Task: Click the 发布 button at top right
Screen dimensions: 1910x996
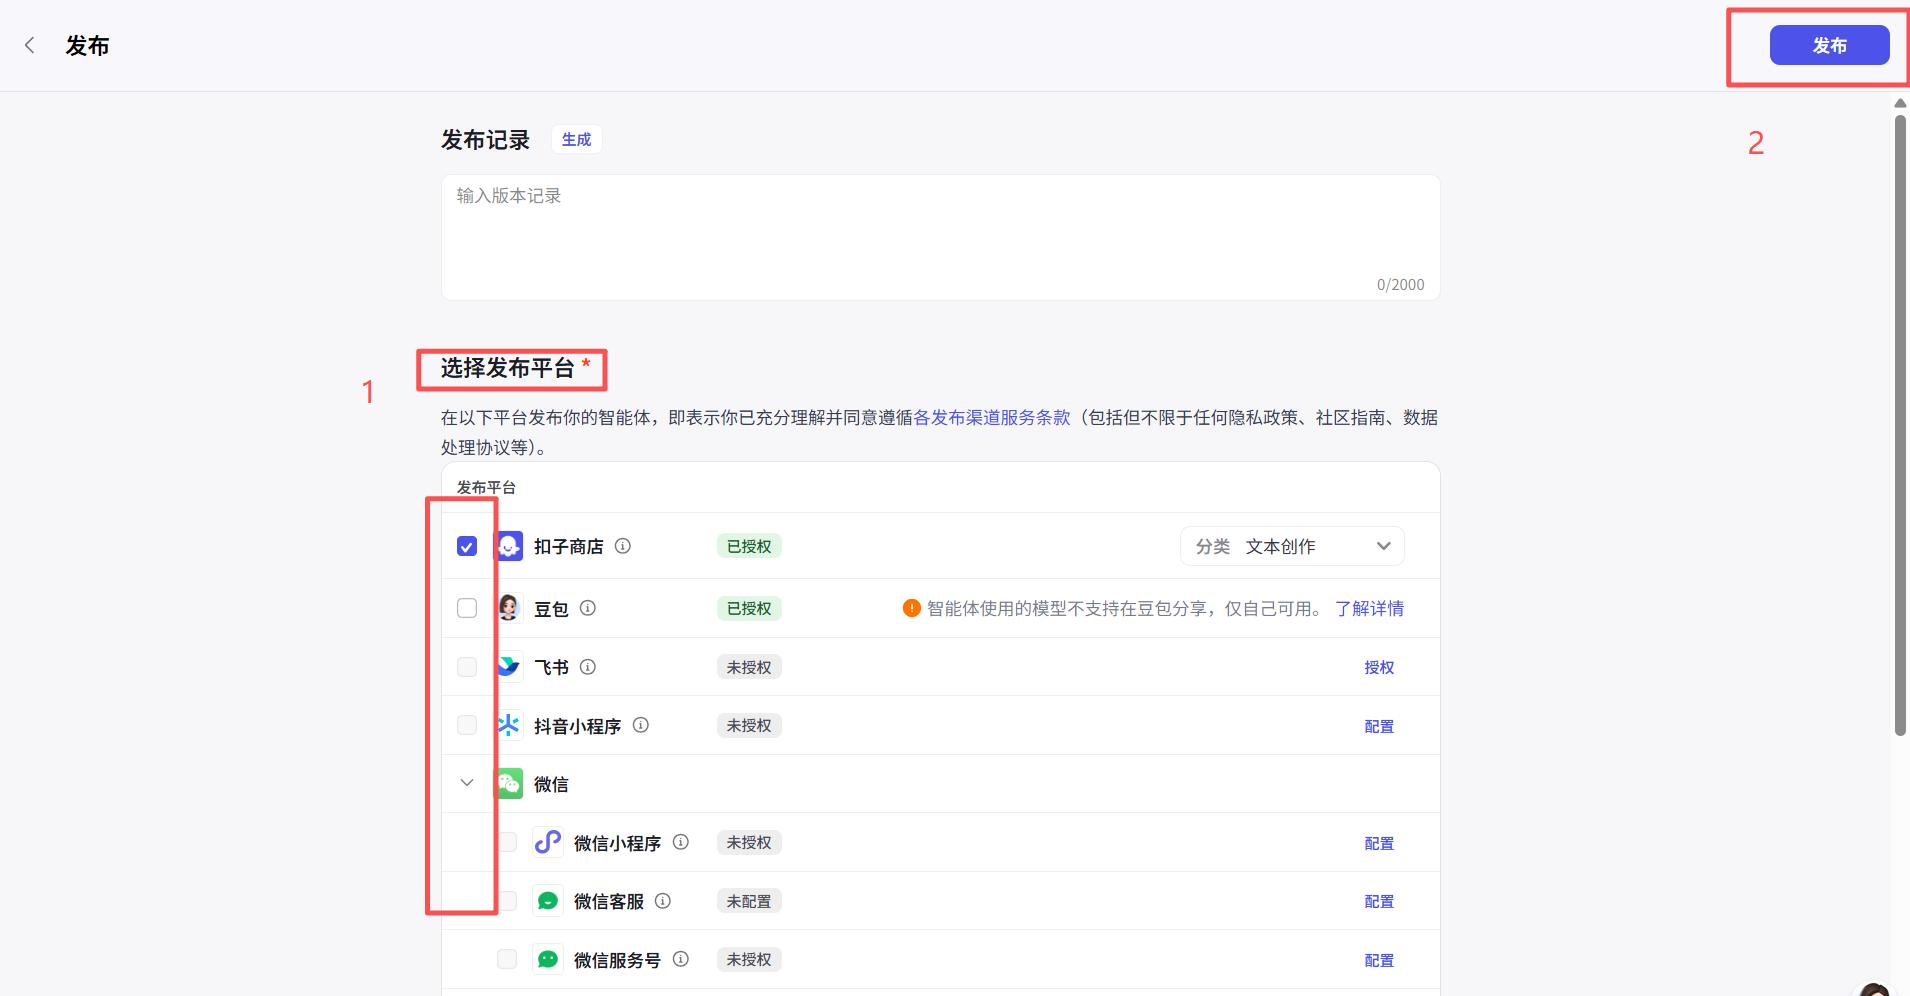Action: (x=1828, y=45)
